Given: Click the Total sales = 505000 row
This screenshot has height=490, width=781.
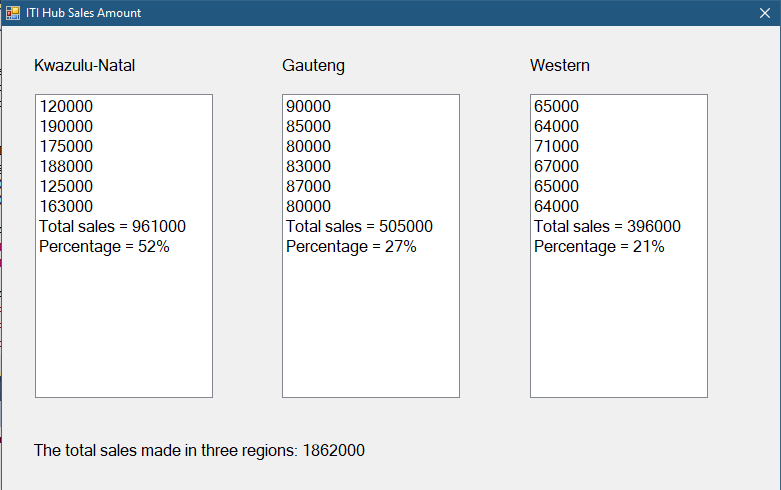Looking at the screenshot, I should (x=359, y=227).
